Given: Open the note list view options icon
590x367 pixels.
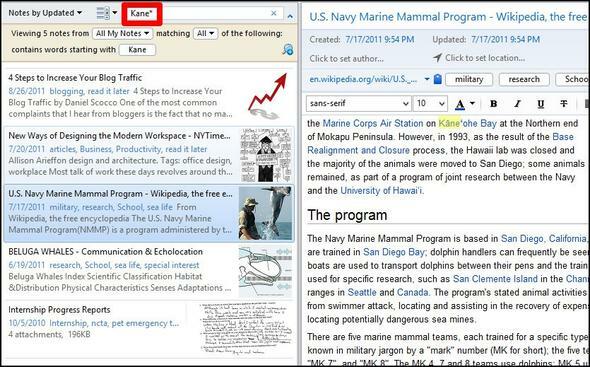Looking at the screenshot, I should (x=106, y=13).
